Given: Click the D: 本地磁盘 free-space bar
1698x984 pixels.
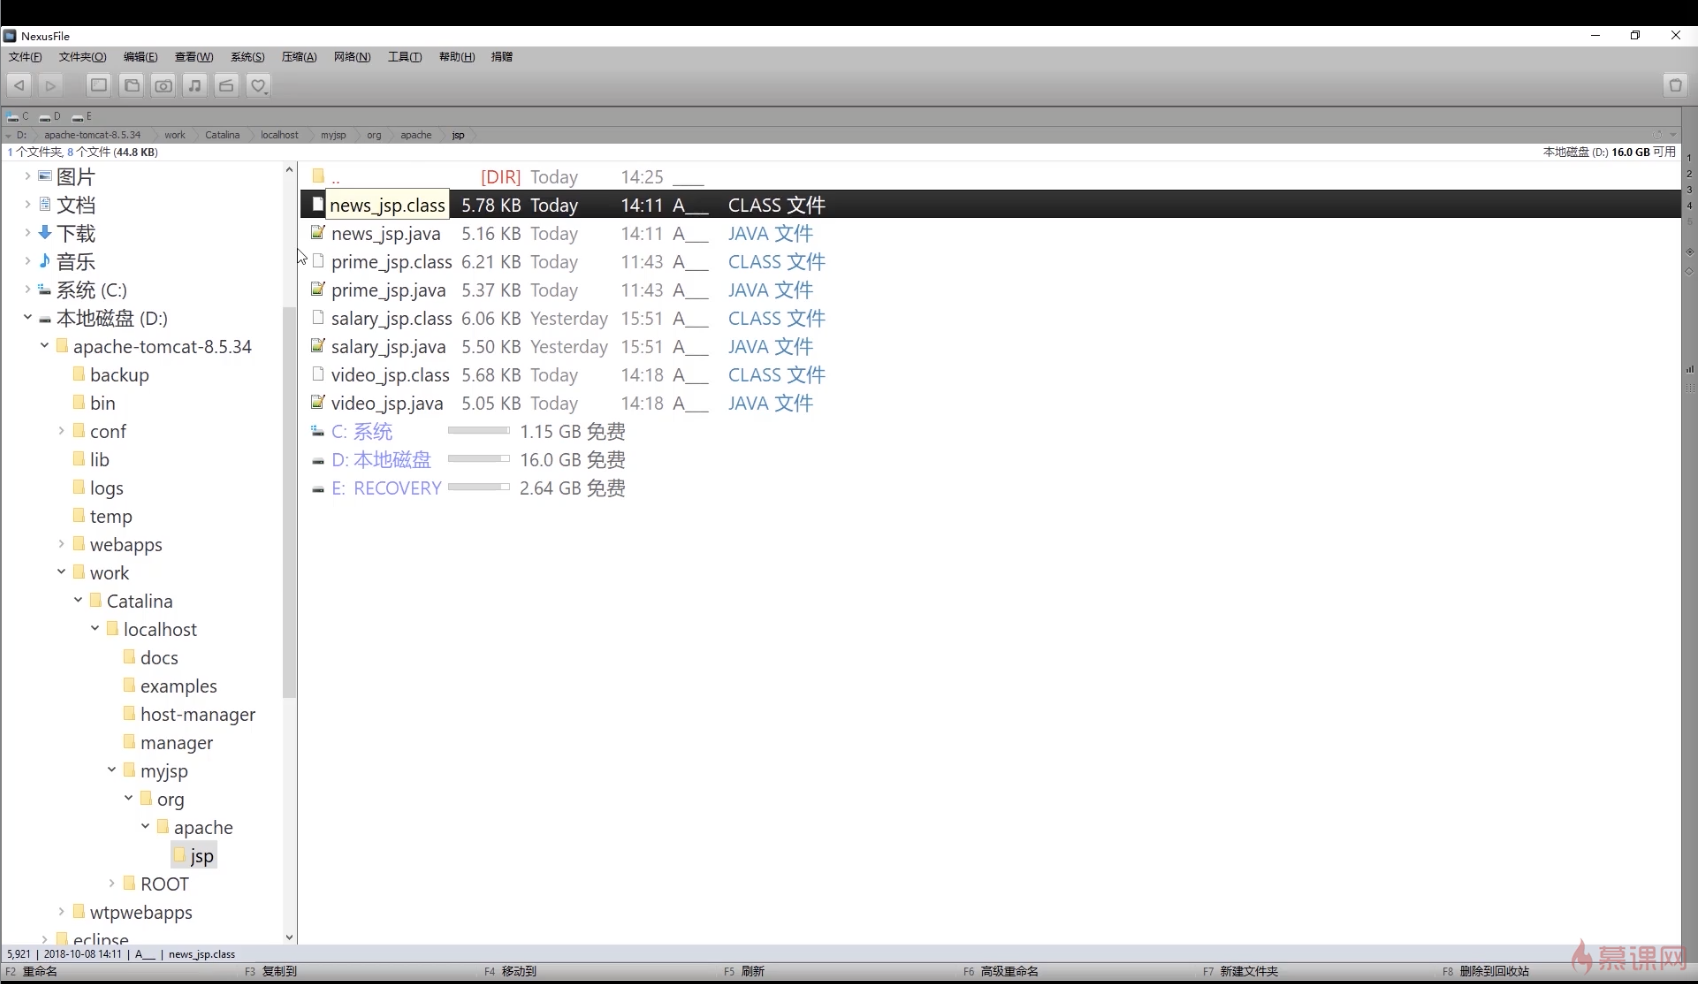Looking at the screenshot, I should click(x=479, y=459).
